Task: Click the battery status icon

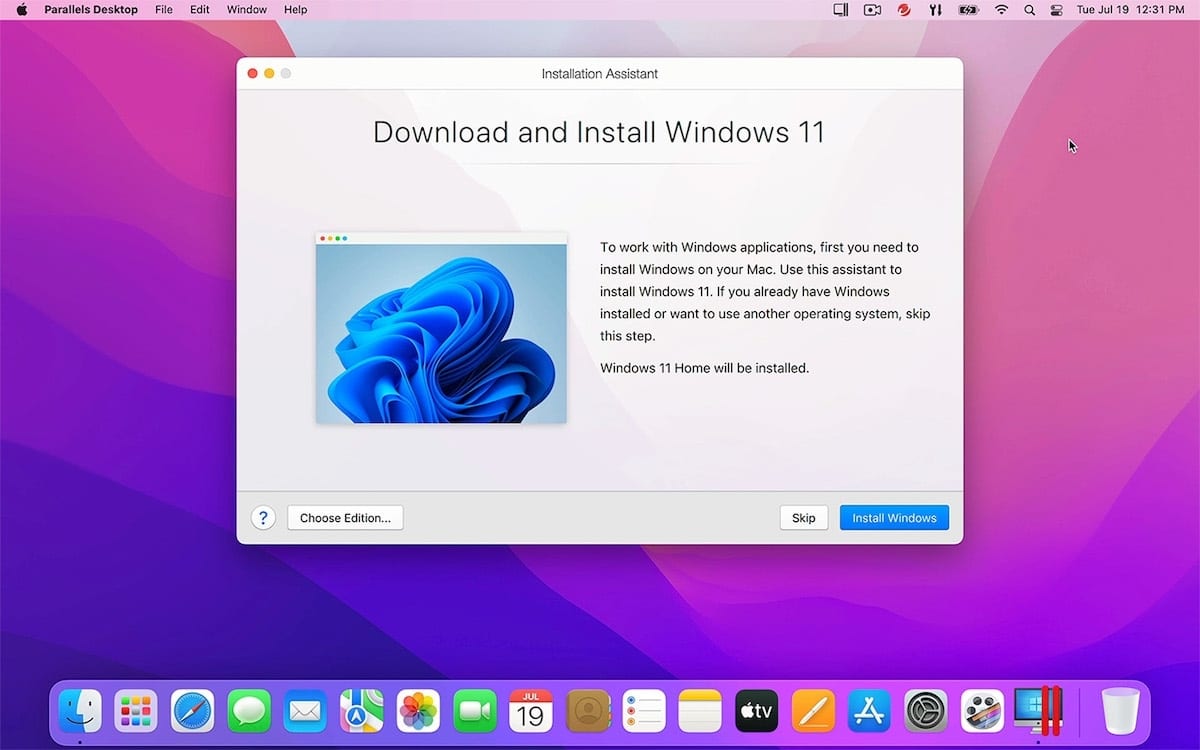Action: click(x=968, y=10)
